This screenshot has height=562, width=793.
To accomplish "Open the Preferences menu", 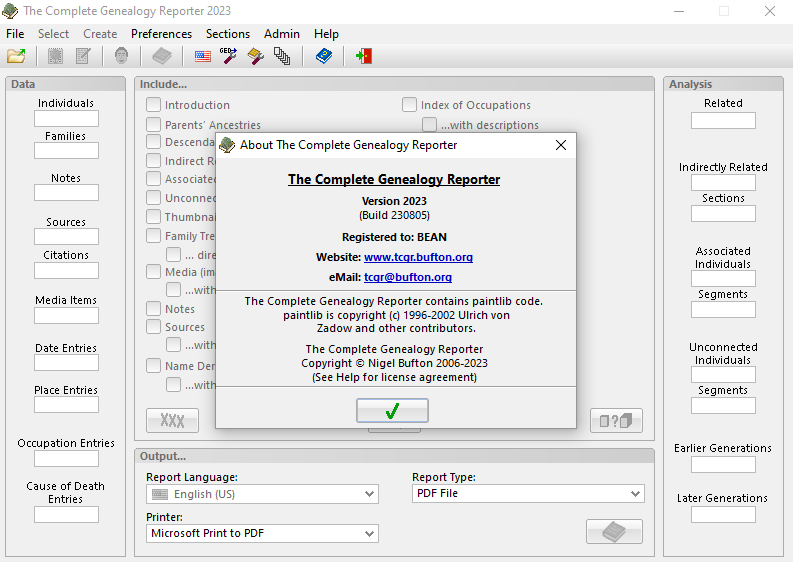I will pos(161,34).
